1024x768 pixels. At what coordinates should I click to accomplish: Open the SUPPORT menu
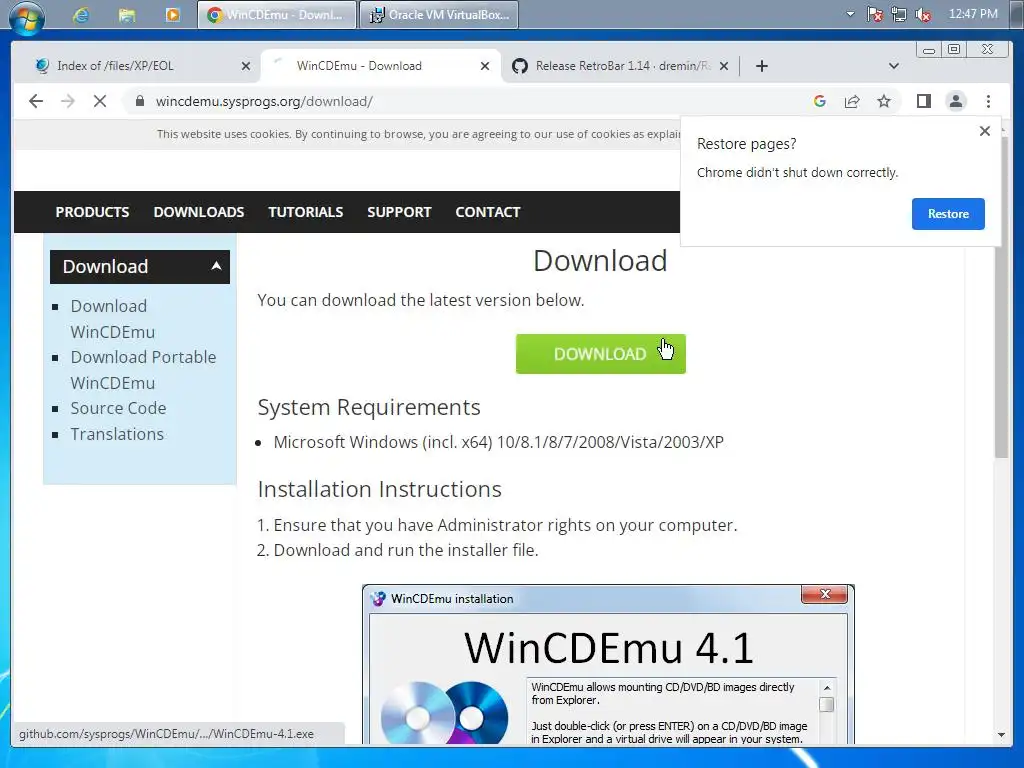[x=399, y=212]
